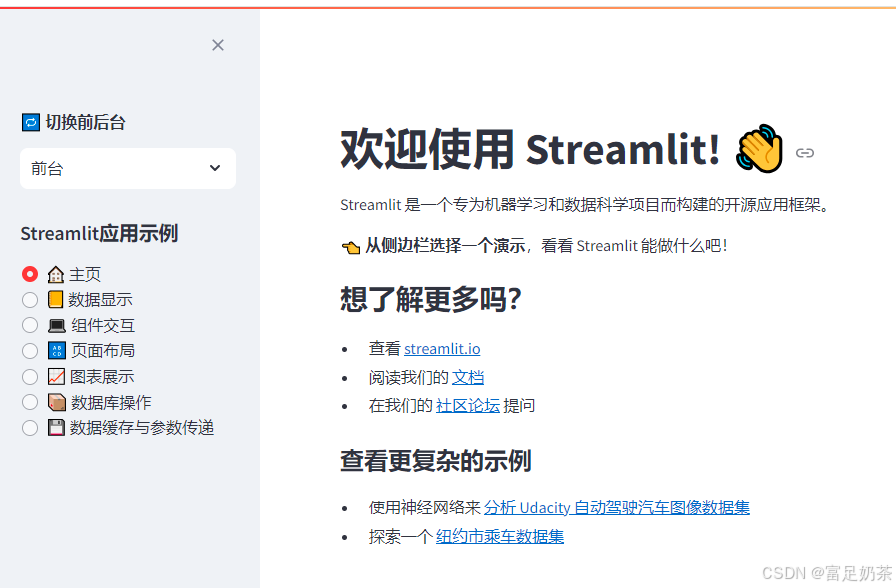Click the 想了解更多吗? heading
Image resolution: width=896 pixels, height=588 pixels.
431,299
